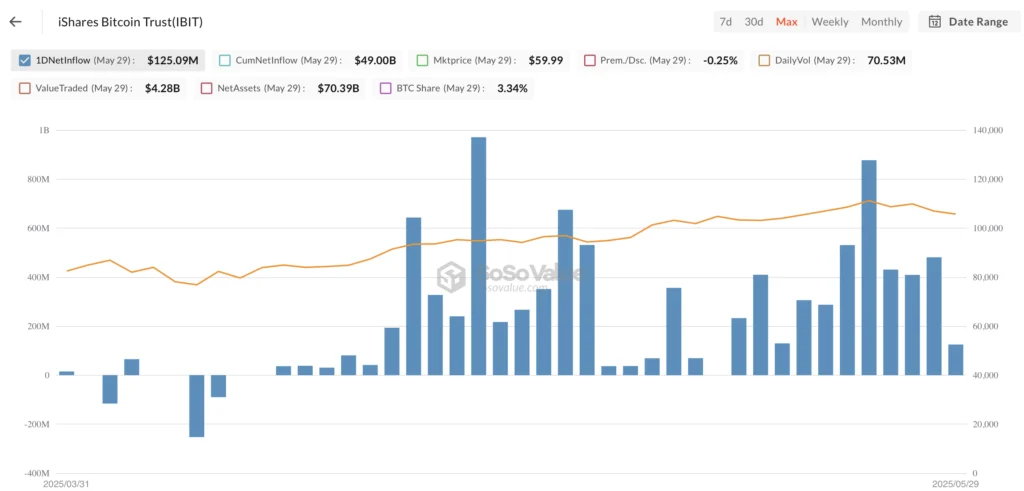Click the $4.28B value traded figure
The width and height of the screenshot is (1024, 491).
(163, 88)
